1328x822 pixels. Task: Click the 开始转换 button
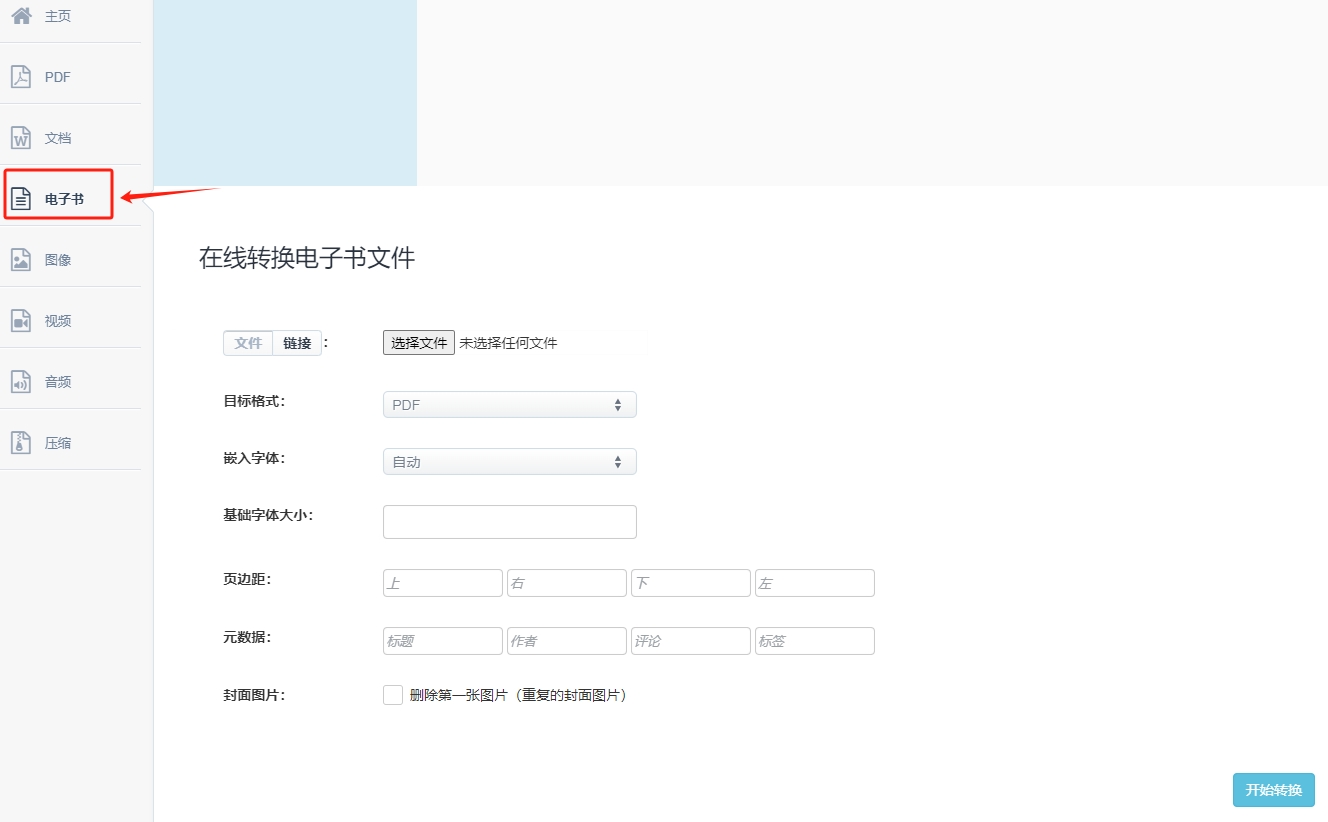(1274, 790)
